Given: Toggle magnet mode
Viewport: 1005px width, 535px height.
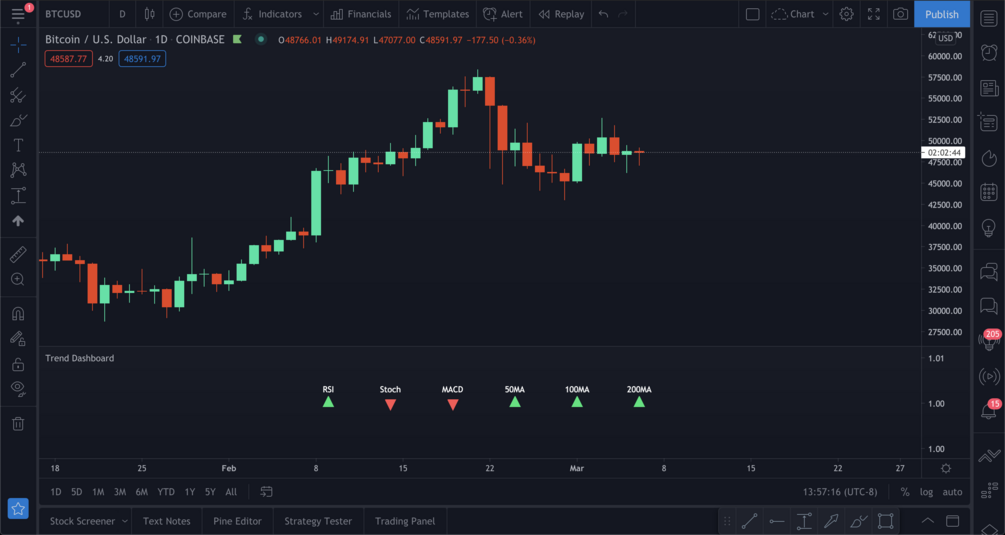Looking at the screenshot, I should (x=18, y=314).
